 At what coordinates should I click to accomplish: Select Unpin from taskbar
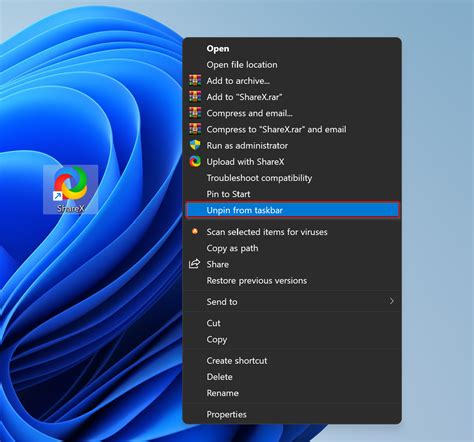[292, 210]
